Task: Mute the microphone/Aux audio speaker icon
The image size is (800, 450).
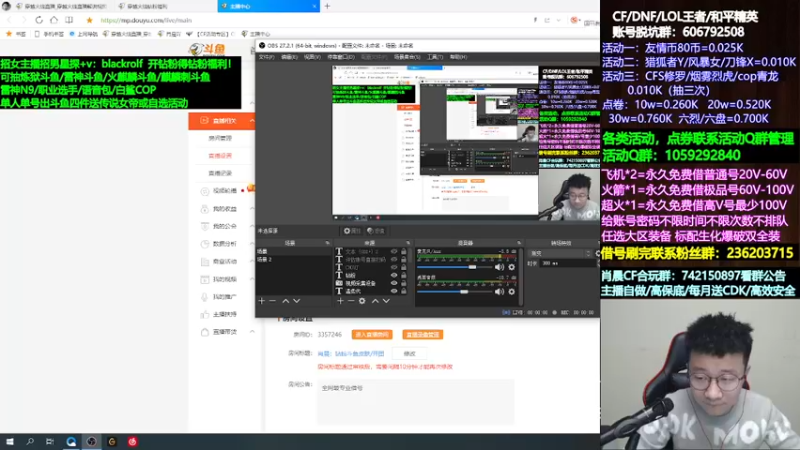Action: pyautogui.click(x=499, y=267)
